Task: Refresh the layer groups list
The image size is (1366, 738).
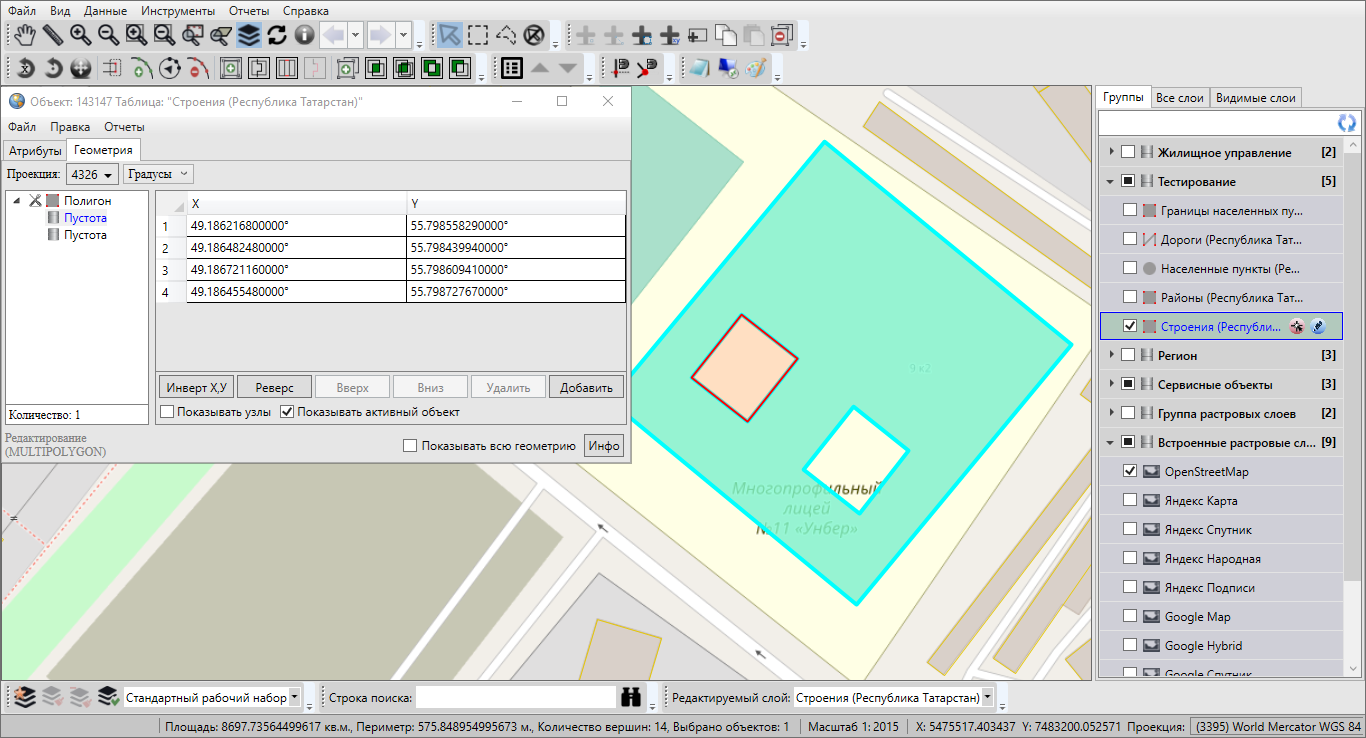Action: pos(1347,123)
